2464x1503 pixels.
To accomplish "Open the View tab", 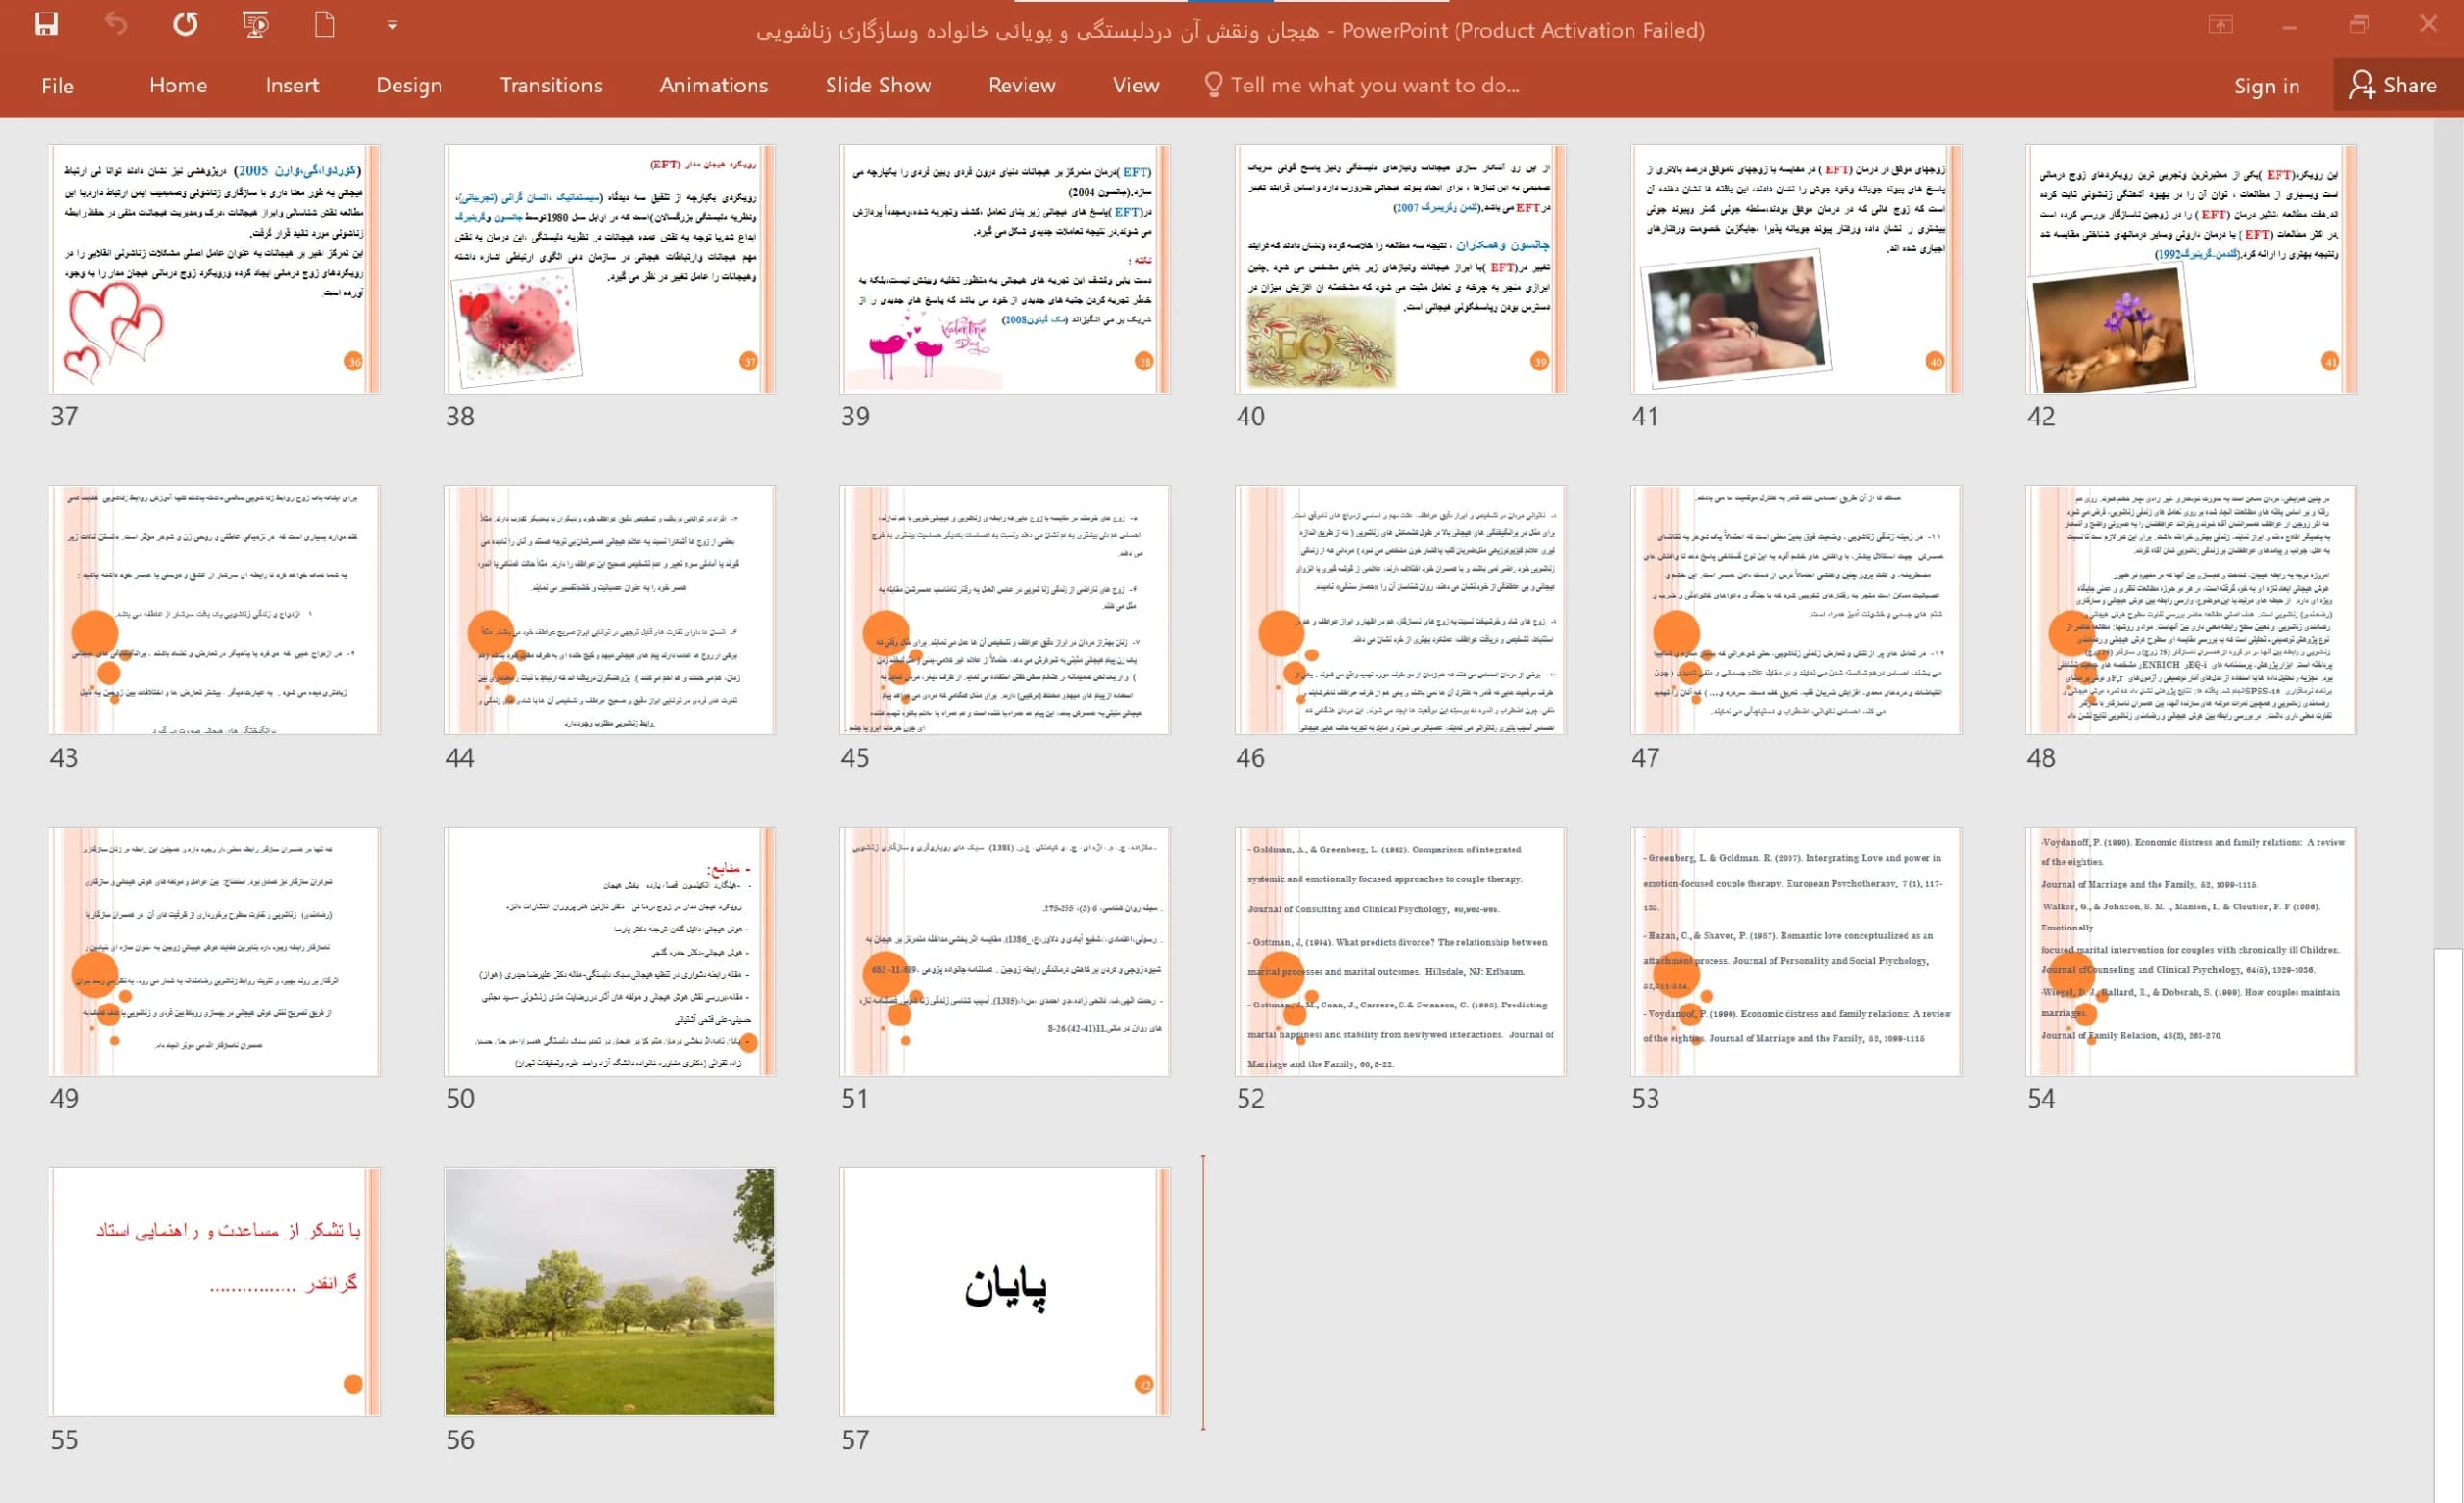I will click(x=1136, y=86).
